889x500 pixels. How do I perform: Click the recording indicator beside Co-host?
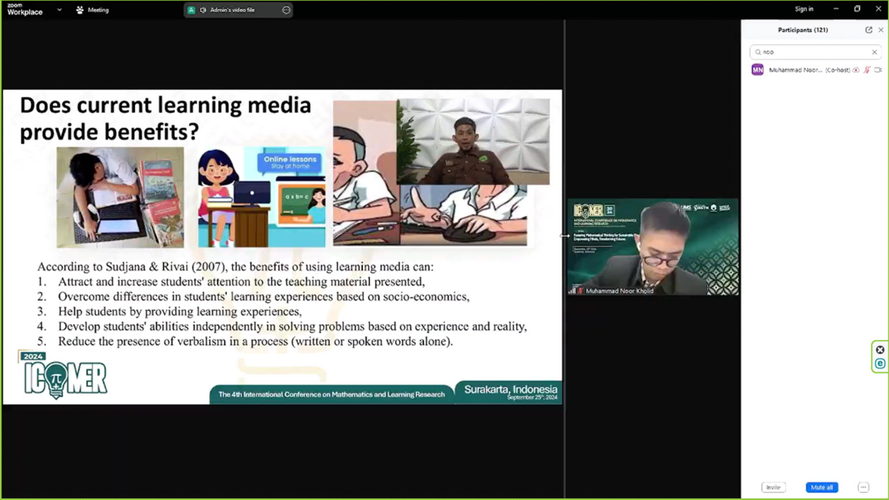tap(856, 70)
